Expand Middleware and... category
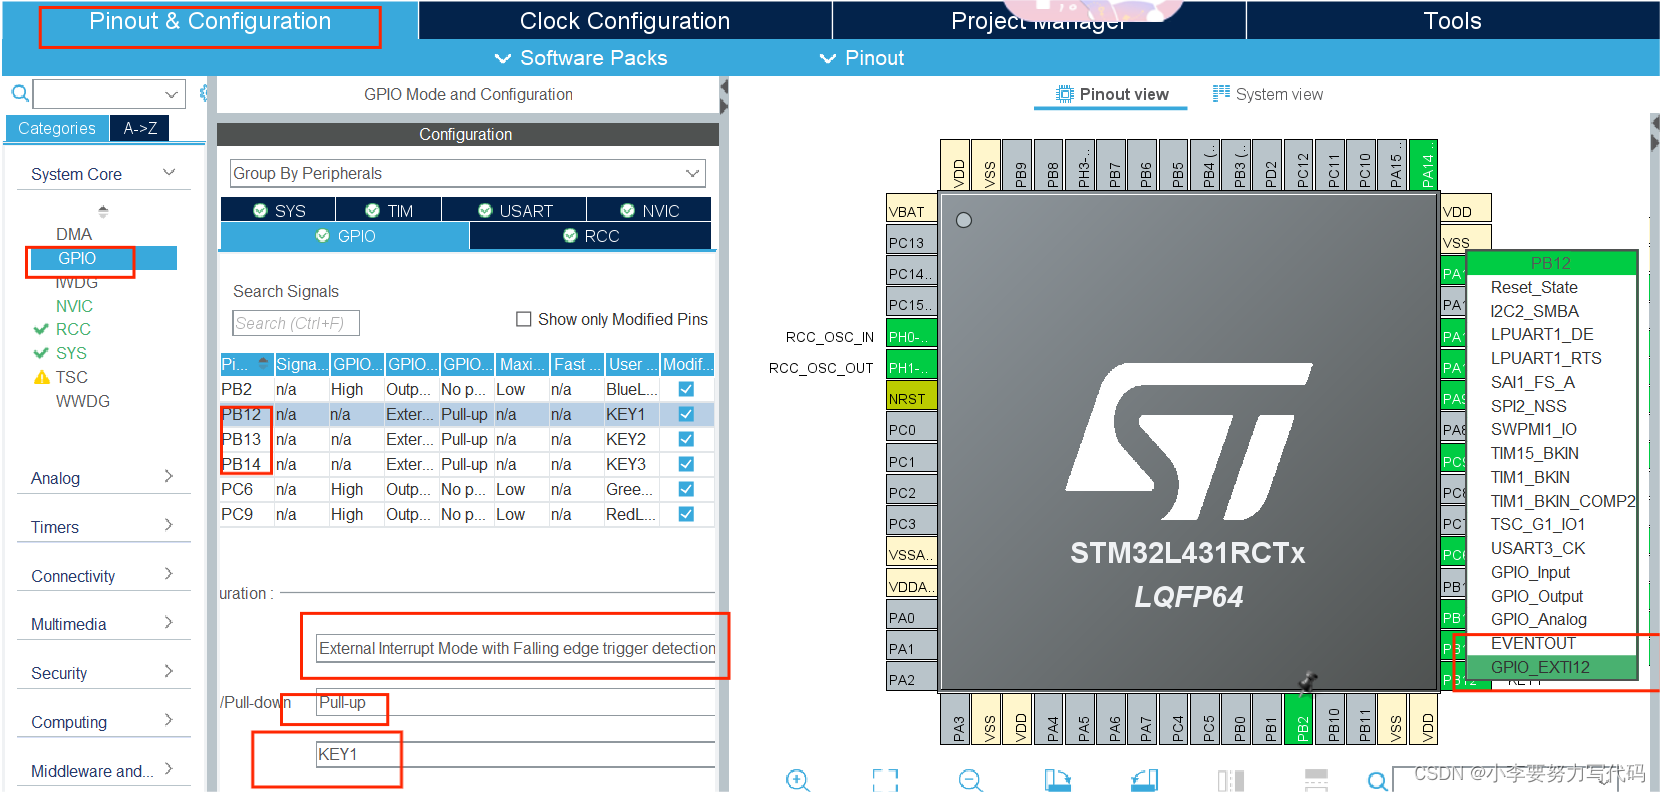Image resolution: width=1660 pixels, height=792 pixels. [x=168, y=770]
